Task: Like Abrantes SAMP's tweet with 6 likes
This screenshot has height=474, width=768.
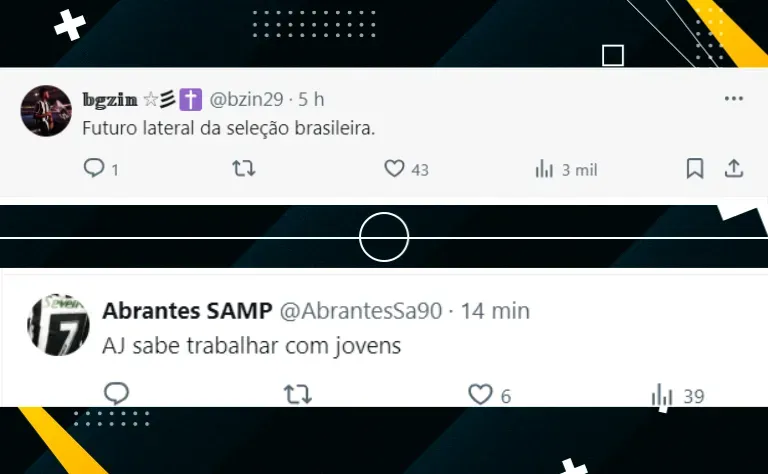Action: point(480,394)
